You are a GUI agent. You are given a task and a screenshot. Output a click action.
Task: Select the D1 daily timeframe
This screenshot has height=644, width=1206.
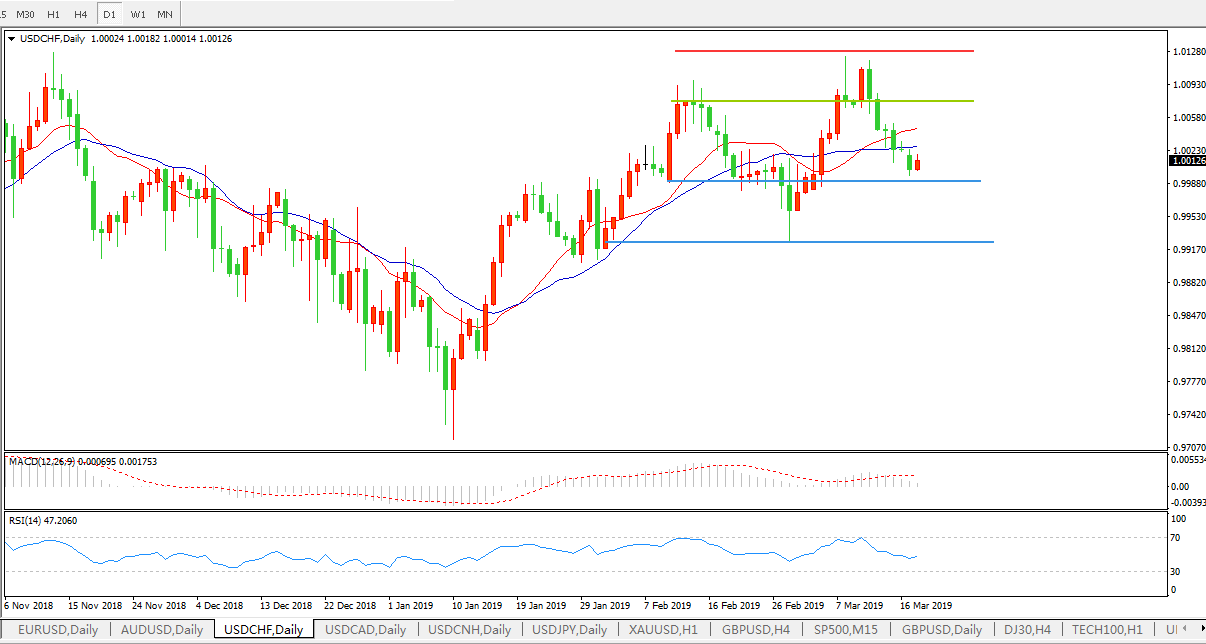(x=109, y=15)
